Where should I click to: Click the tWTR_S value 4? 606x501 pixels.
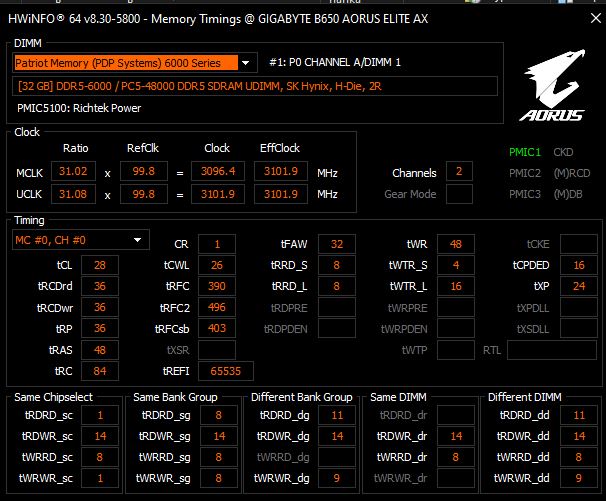(x=456, y=265)
